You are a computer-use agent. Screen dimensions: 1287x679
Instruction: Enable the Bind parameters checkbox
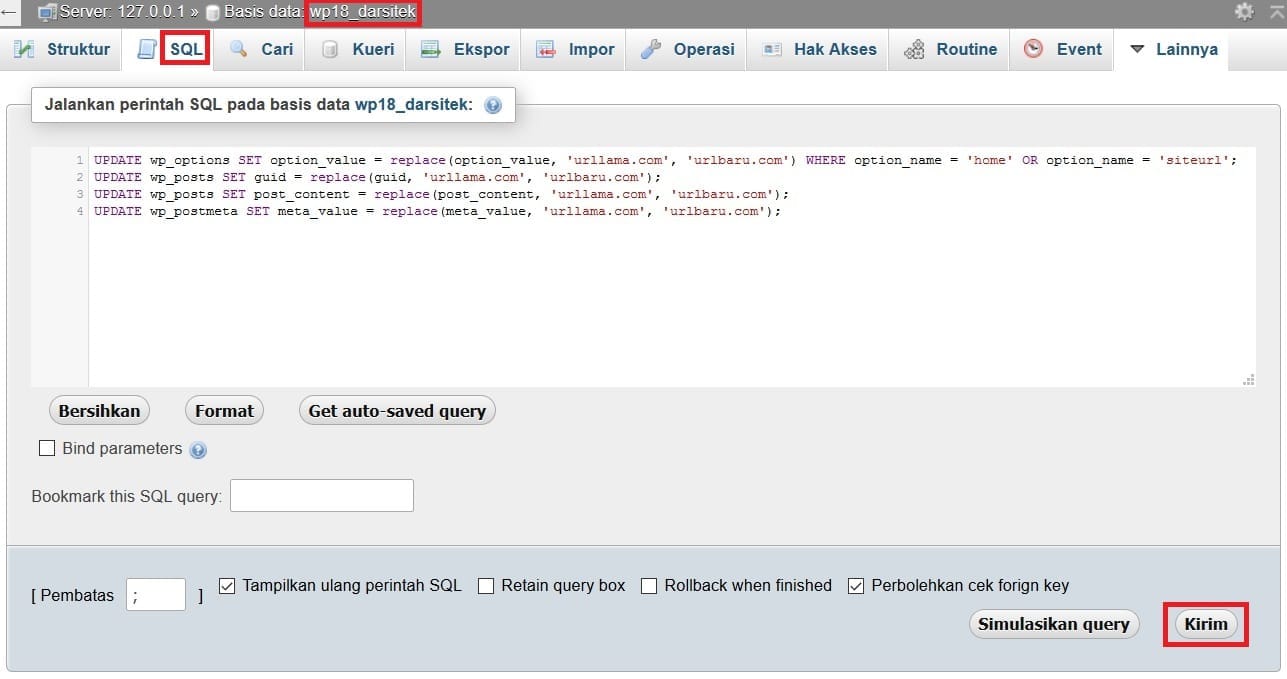(47, 448)
